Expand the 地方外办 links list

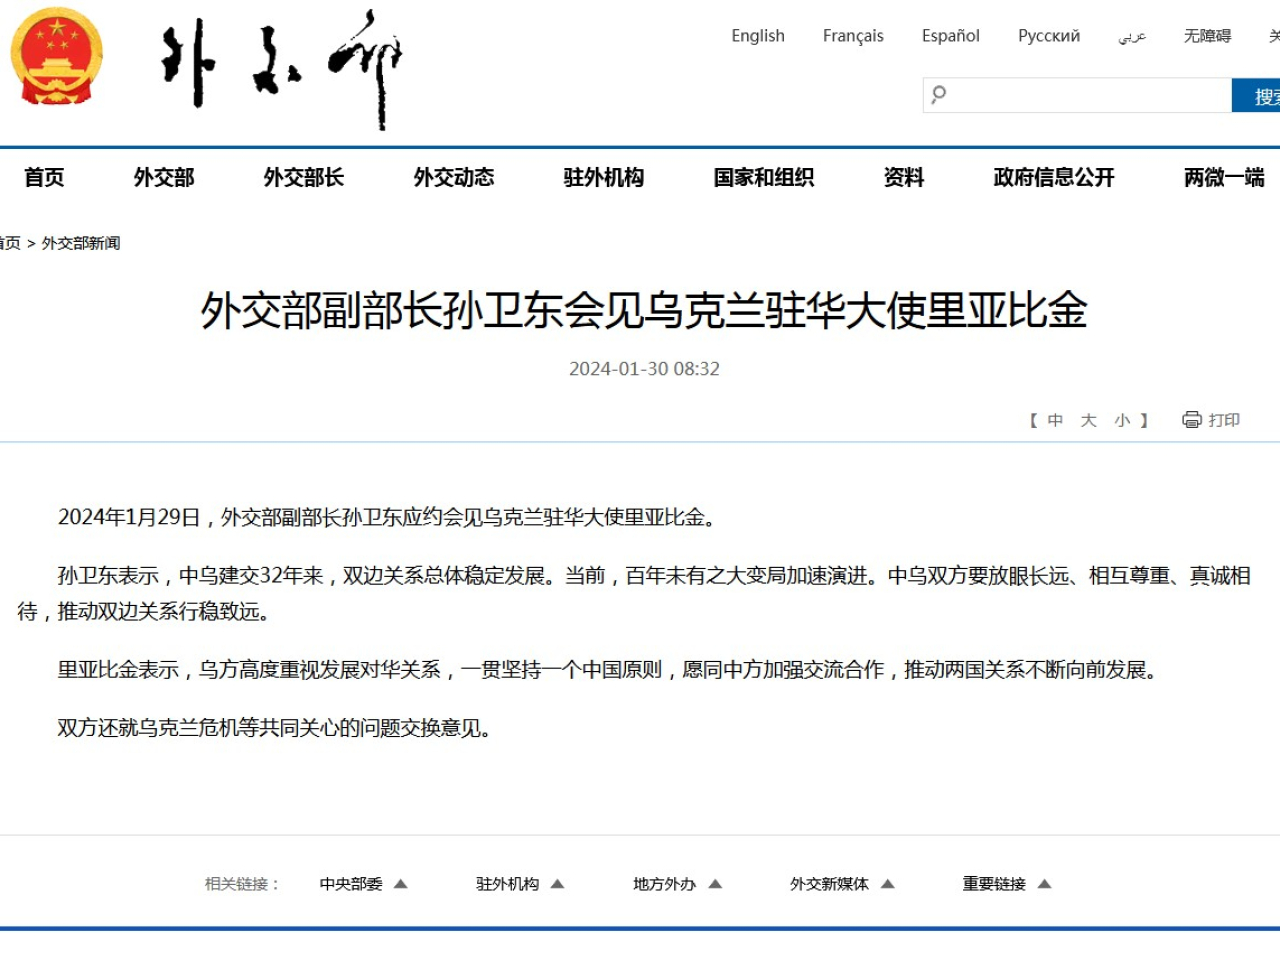click(676, 884)
